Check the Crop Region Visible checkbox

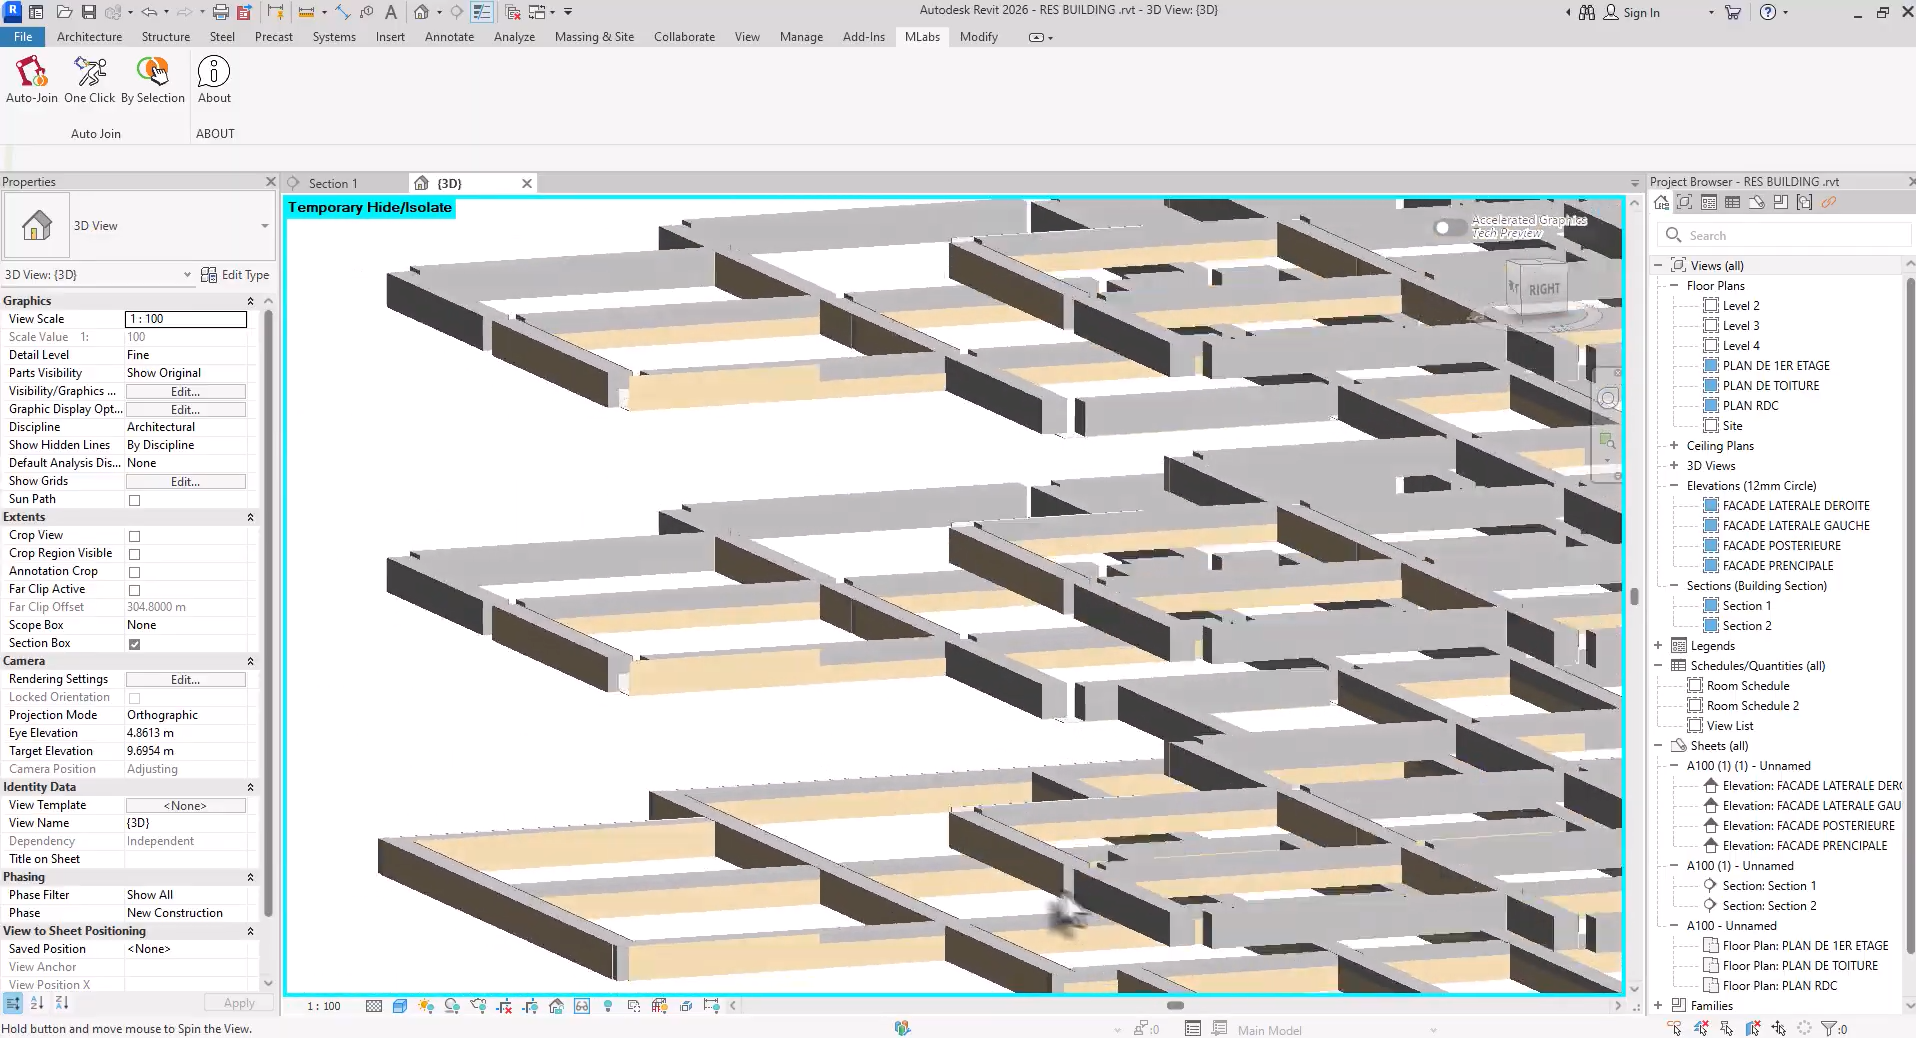coord(135,553)
